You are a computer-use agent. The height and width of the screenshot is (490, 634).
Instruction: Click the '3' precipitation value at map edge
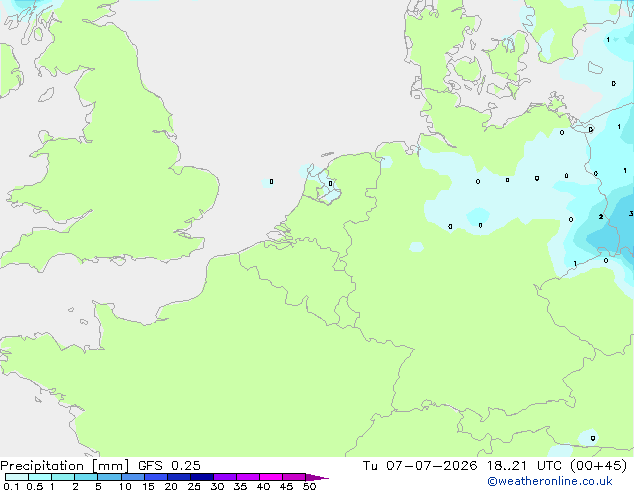pyautogui.click(x=631, y=213)
